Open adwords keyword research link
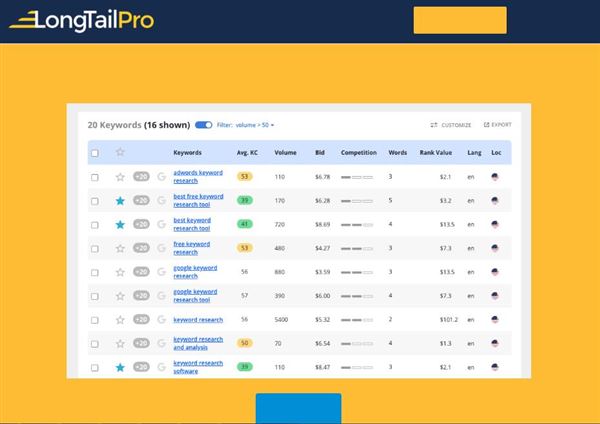Viewport: 600px width, 424px height. click(x=198, y=176)
